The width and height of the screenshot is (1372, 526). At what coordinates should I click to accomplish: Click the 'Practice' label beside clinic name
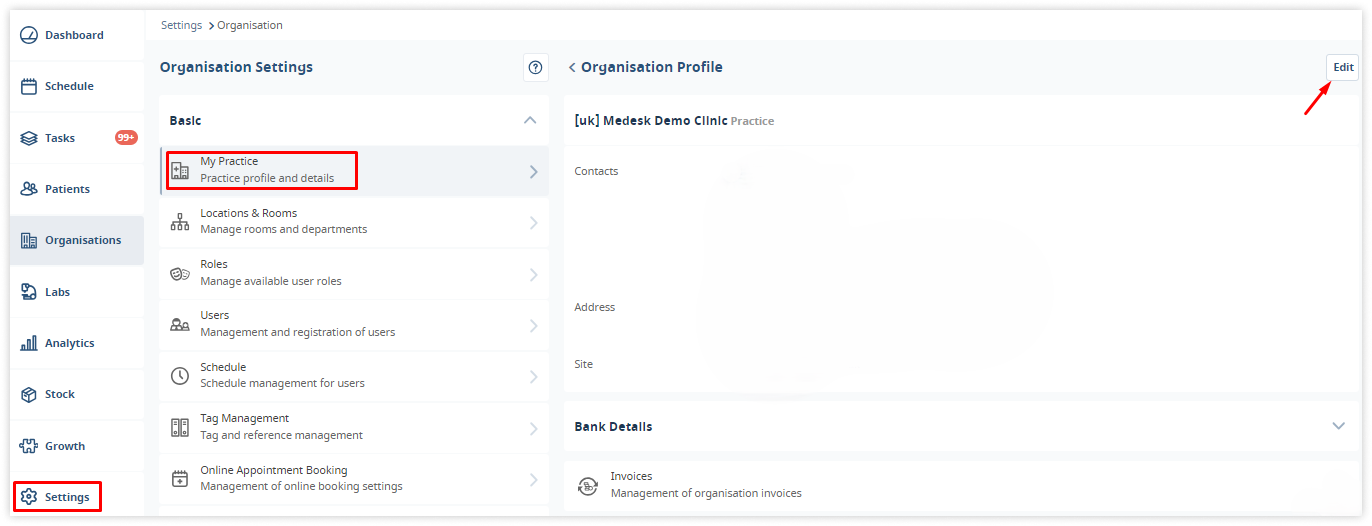(x=753, y=121)
